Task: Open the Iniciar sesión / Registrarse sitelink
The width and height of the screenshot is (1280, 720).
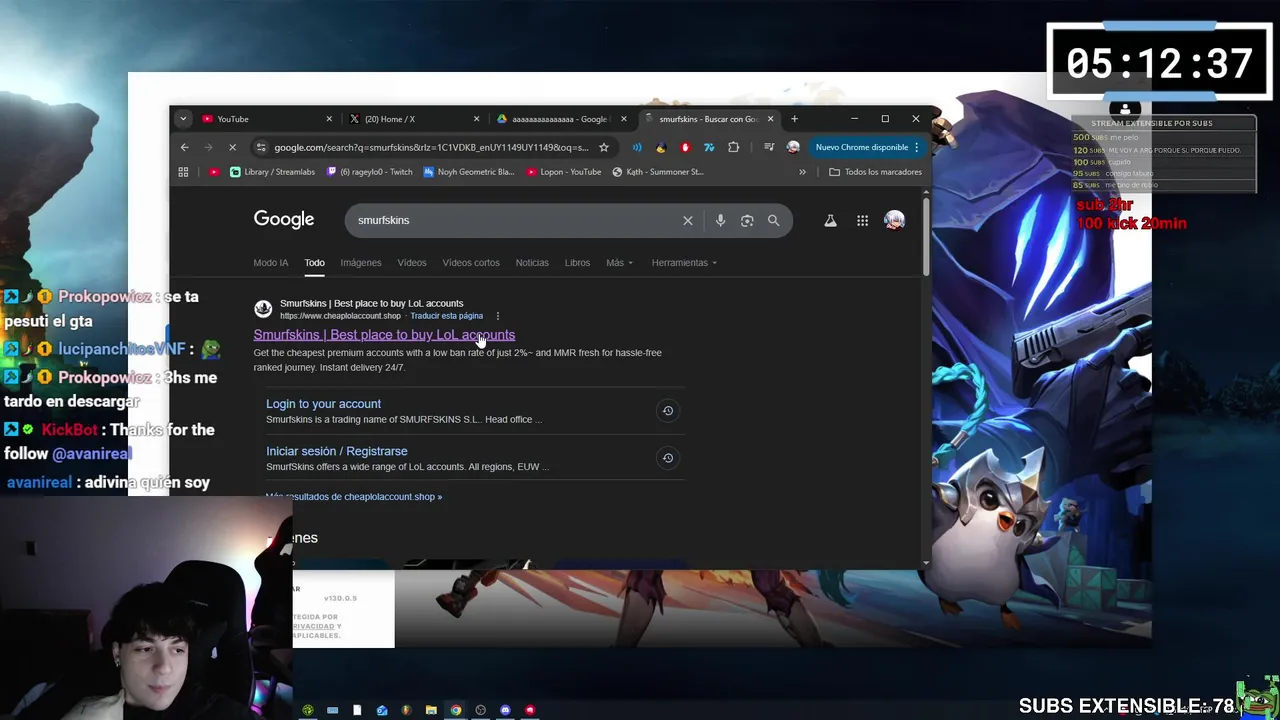Action: 337,451
